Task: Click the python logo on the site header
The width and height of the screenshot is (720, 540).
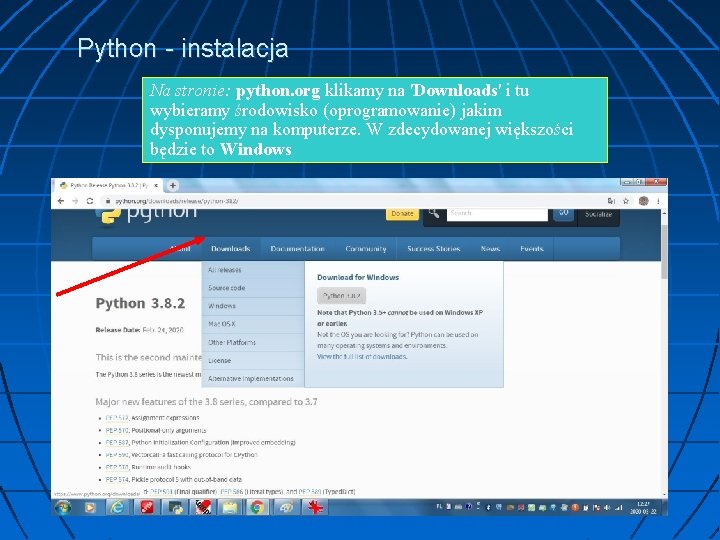Action: pos(146,215)
